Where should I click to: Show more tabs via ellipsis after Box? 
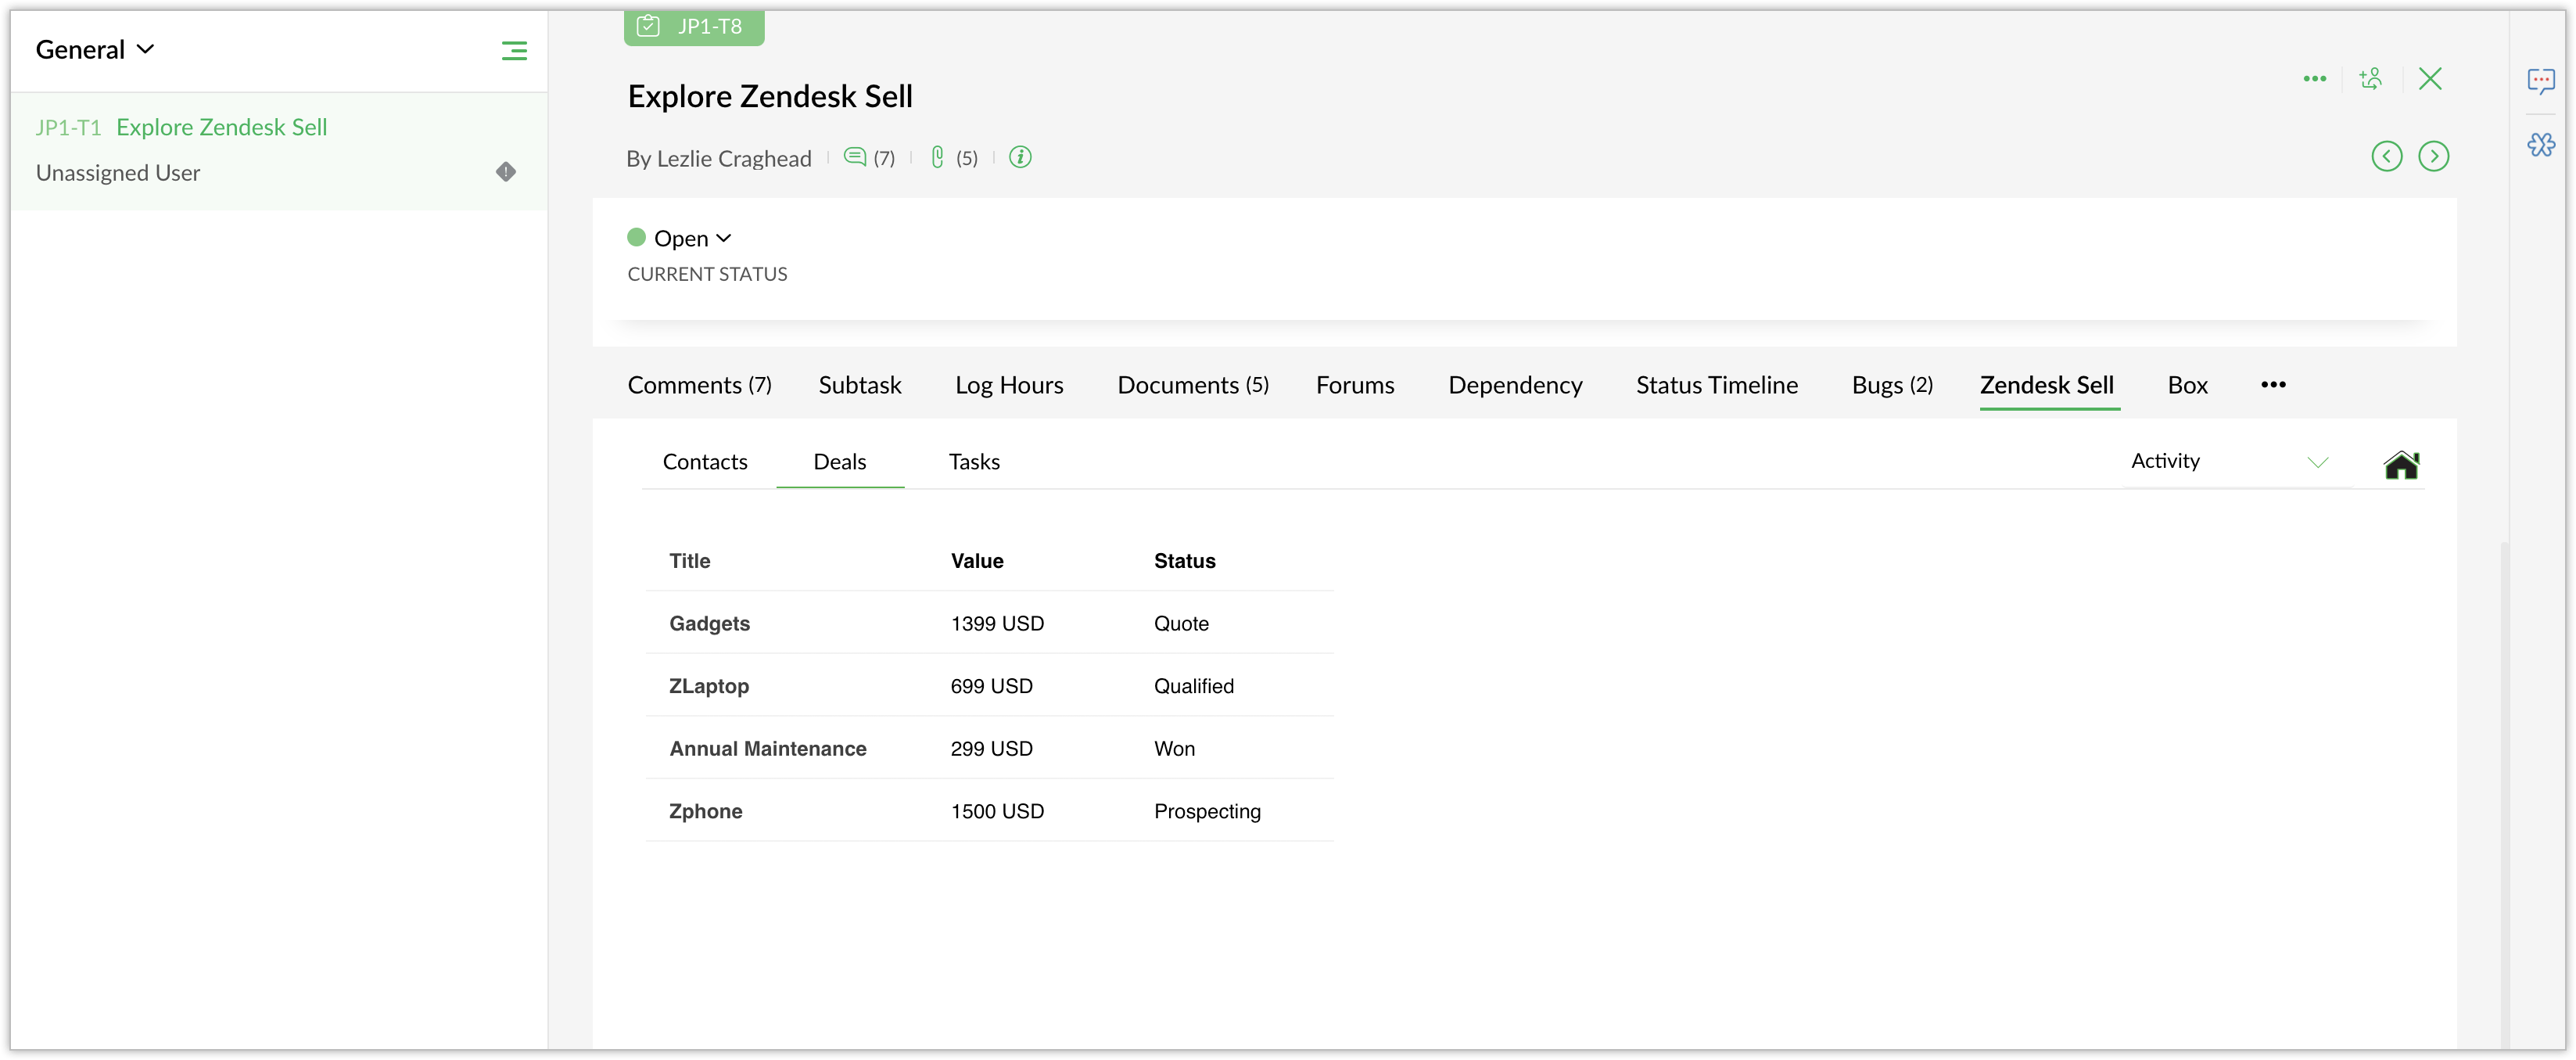2273,385
